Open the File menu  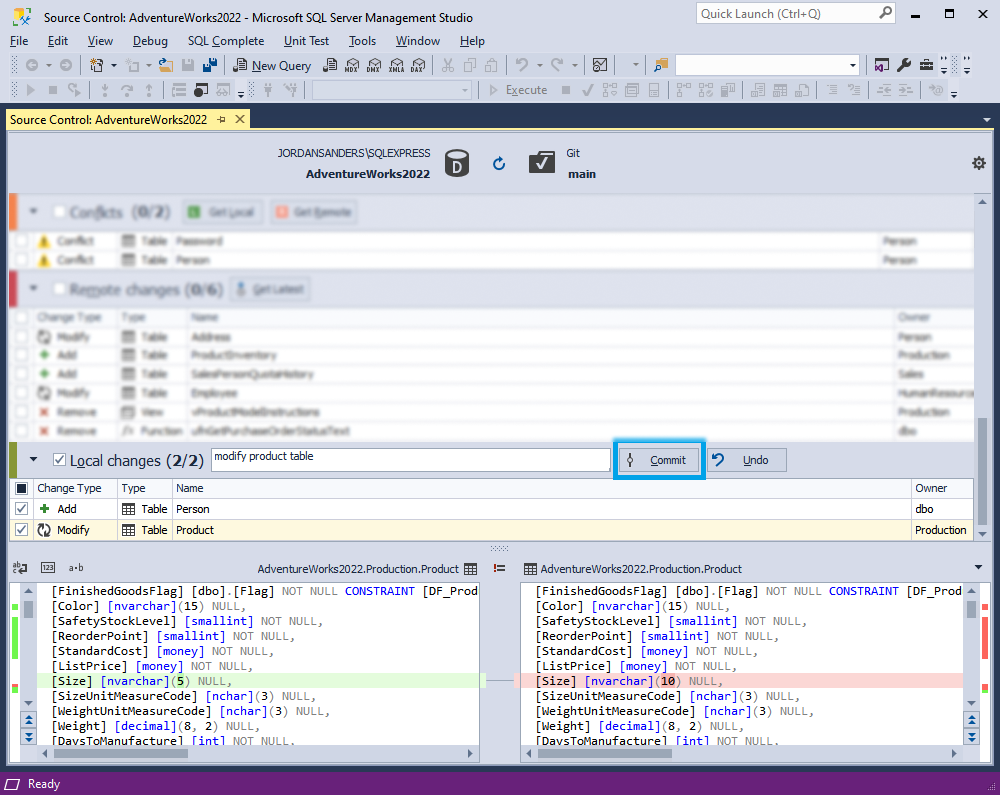[x=19, y=41]
